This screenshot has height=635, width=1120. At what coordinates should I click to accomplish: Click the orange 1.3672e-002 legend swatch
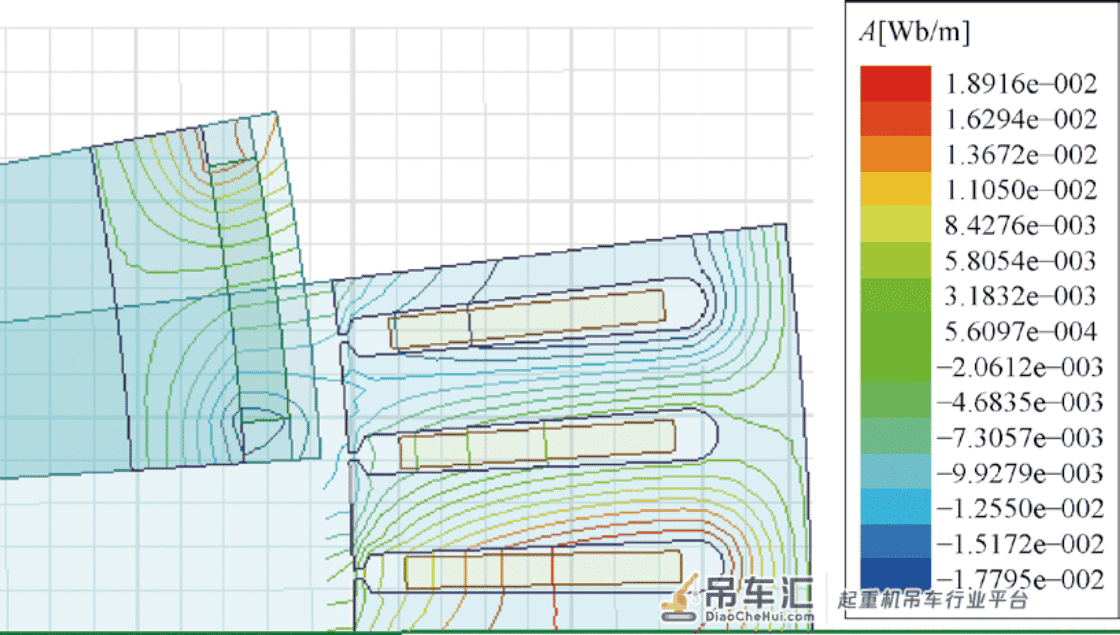pos(896,154)
